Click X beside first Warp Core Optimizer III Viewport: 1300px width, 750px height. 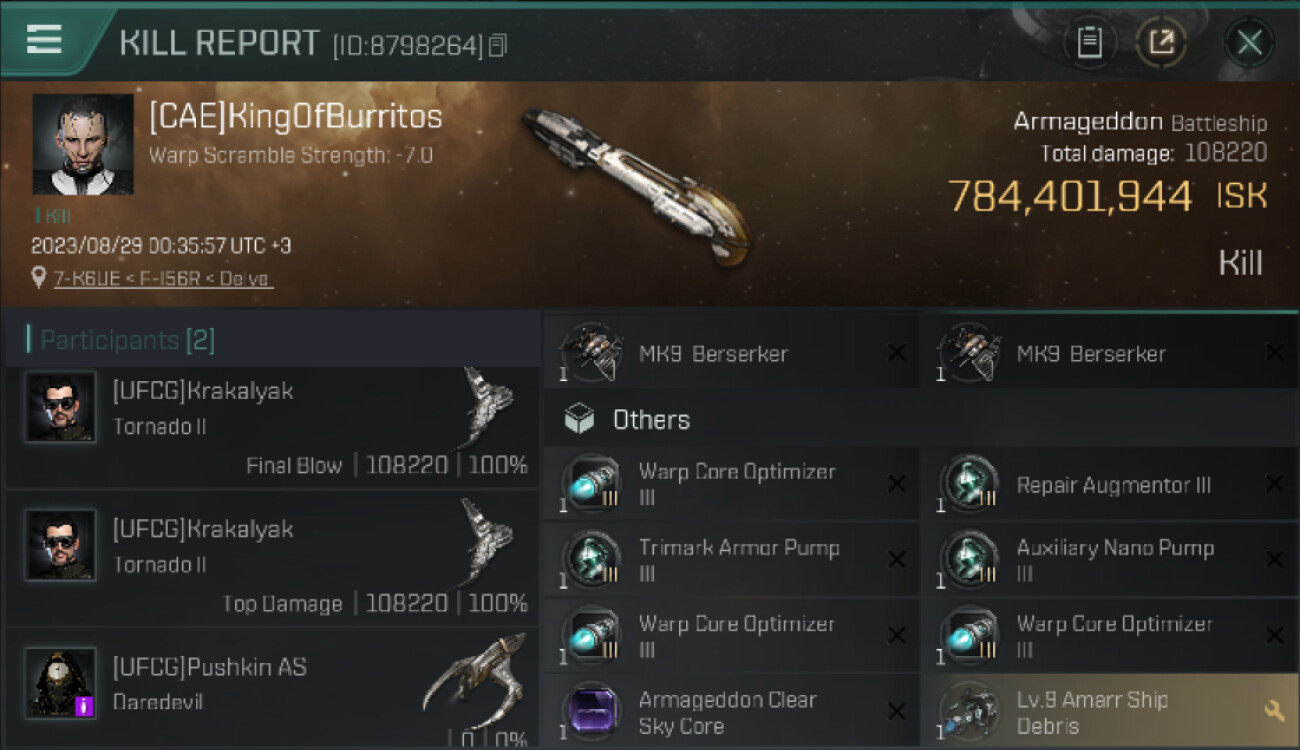pyautogui.click(x=897, y=484)
